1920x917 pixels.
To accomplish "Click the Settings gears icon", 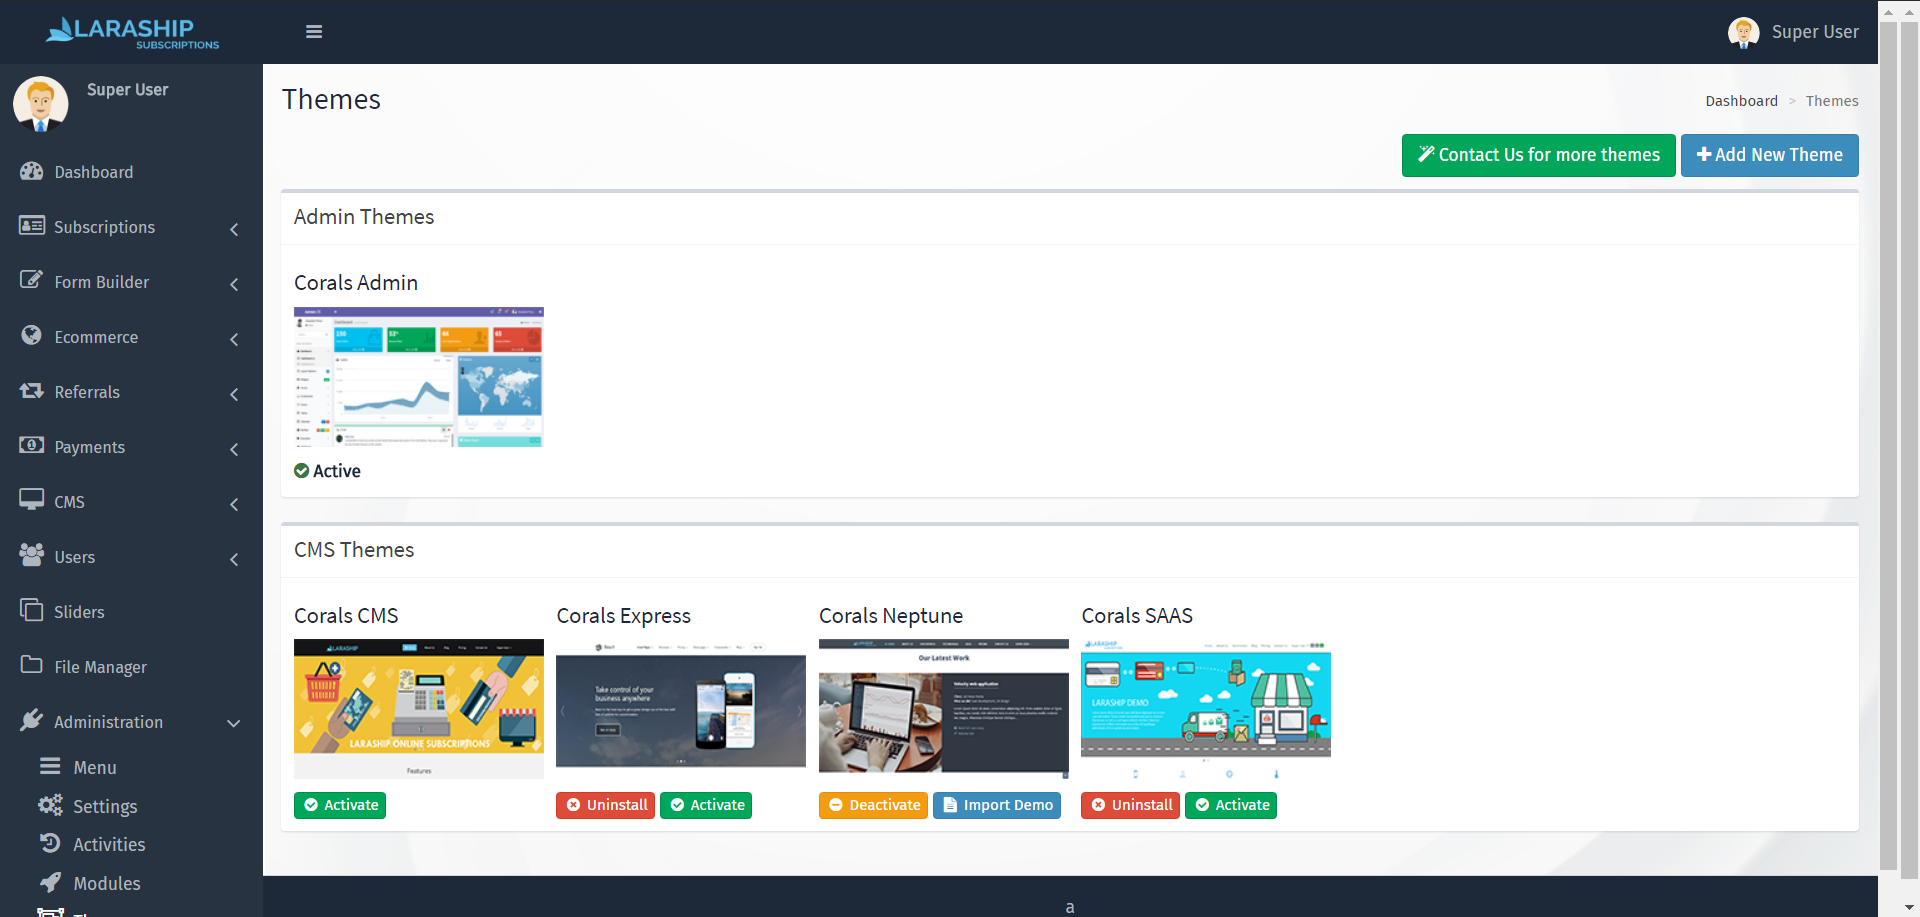I will 50,805.
